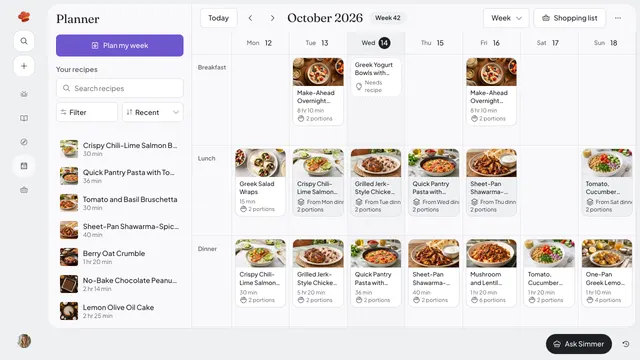Select Tue 13 day header
Viewport: 640px width, 360px height.
point(317,43)
